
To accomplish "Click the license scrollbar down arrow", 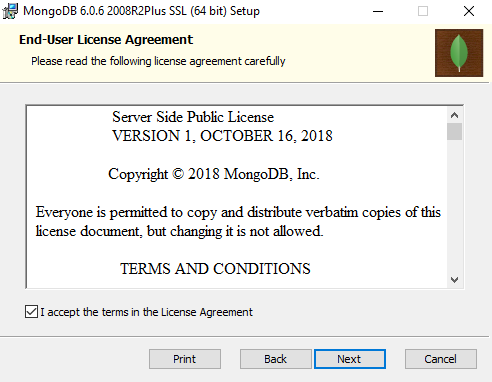I will coord(454,279).
